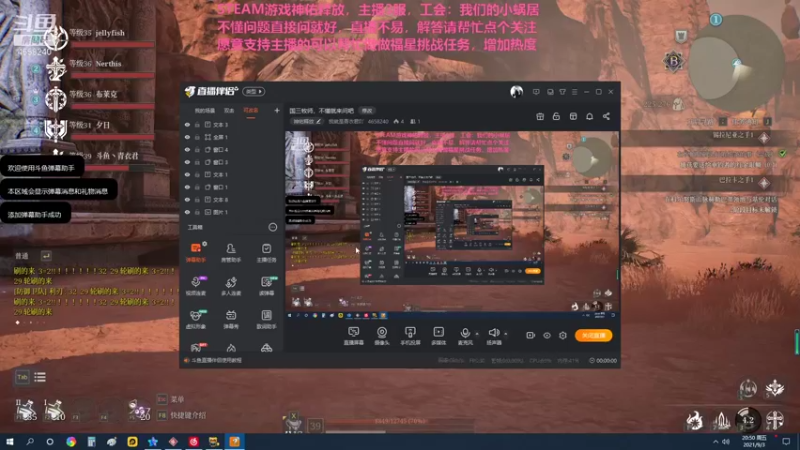Add a 手机投屏 phone screencast source

click(x=410, y=336)
